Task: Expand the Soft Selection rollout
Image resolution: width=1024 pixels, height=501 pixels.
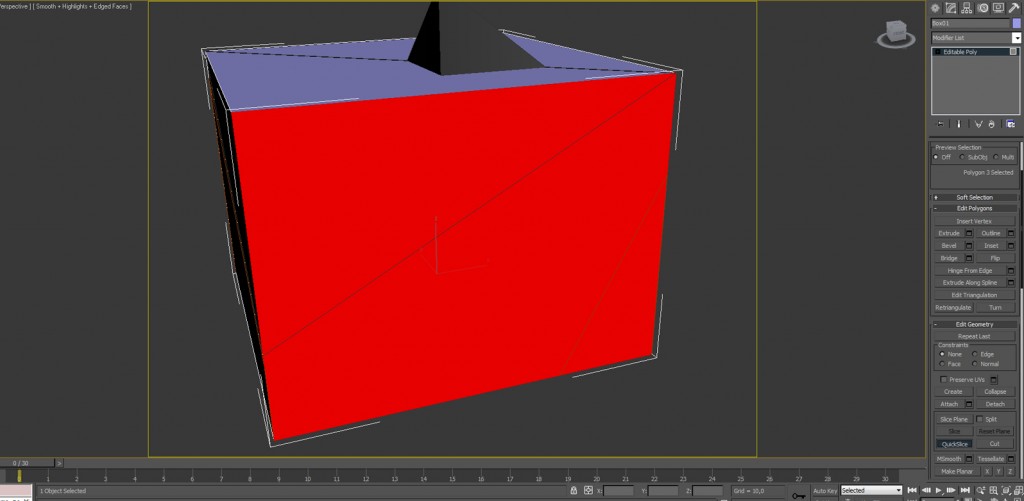Action: click(974, 197)
